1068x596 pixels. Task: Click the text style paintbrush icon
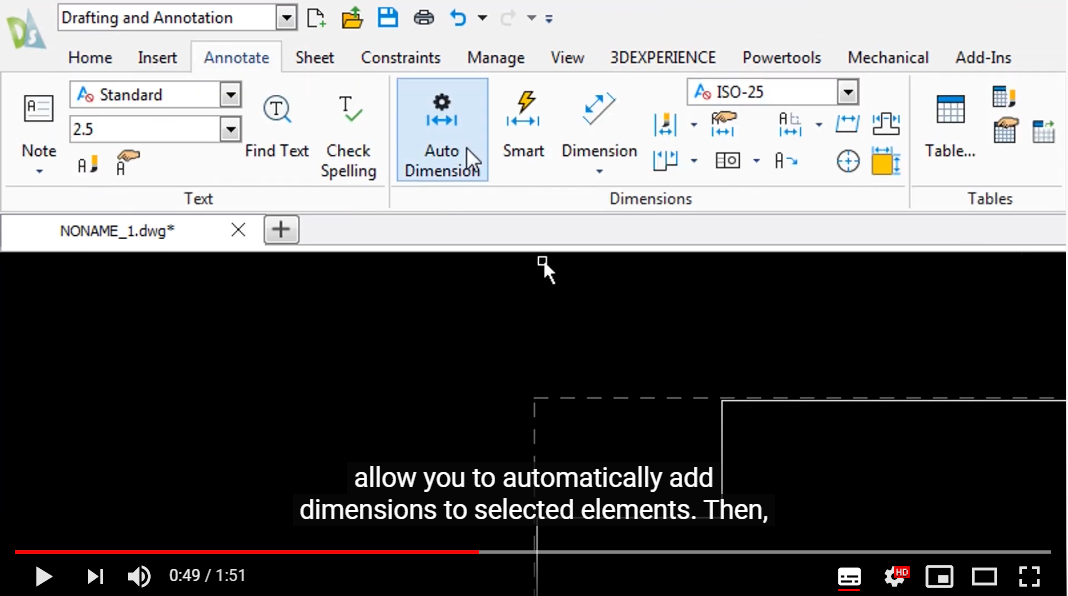pyautogui.click(x=87, y=164)
